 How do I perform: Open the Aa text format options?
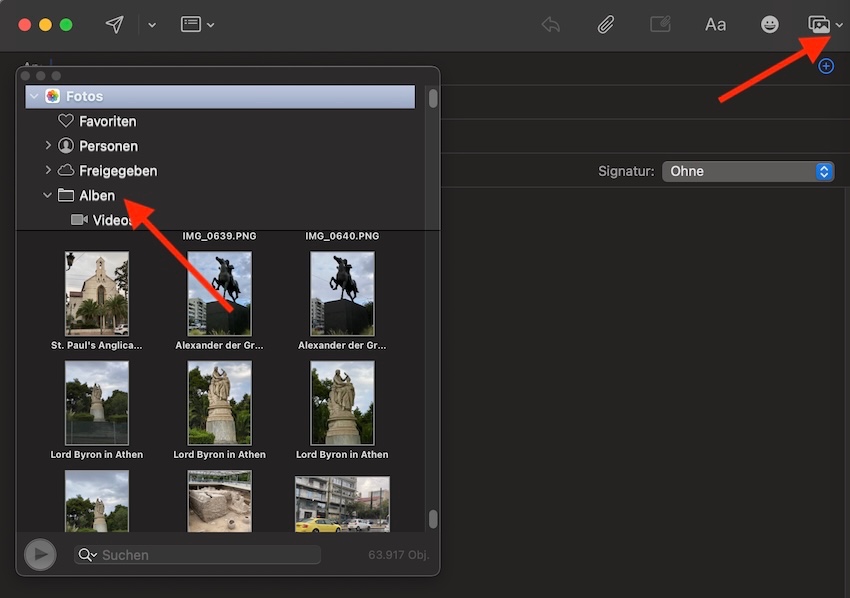pos(715,25)
